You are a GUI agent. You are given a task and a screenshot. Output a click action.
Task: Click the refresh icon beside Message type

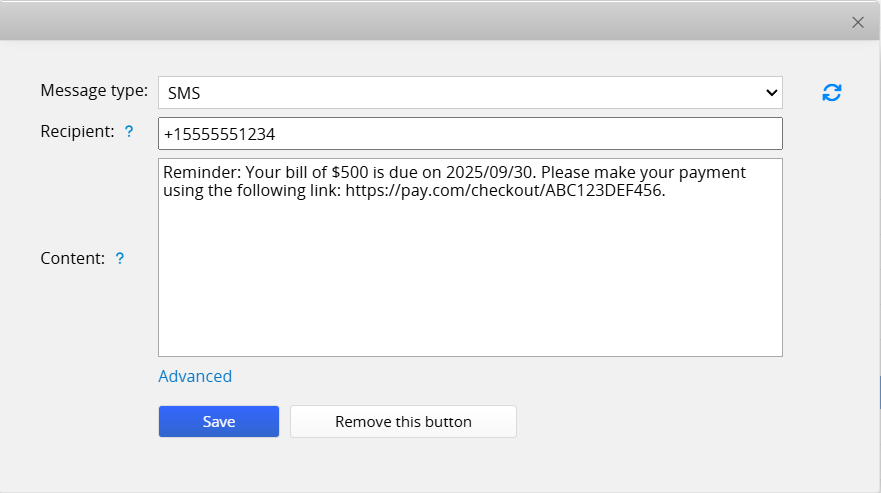tap(832, 92)
